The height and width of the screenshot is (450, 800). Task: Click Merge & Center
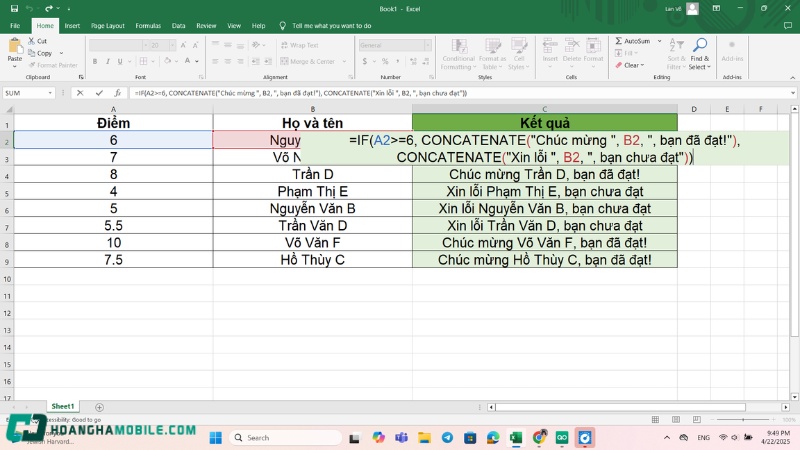pos(308,61)
